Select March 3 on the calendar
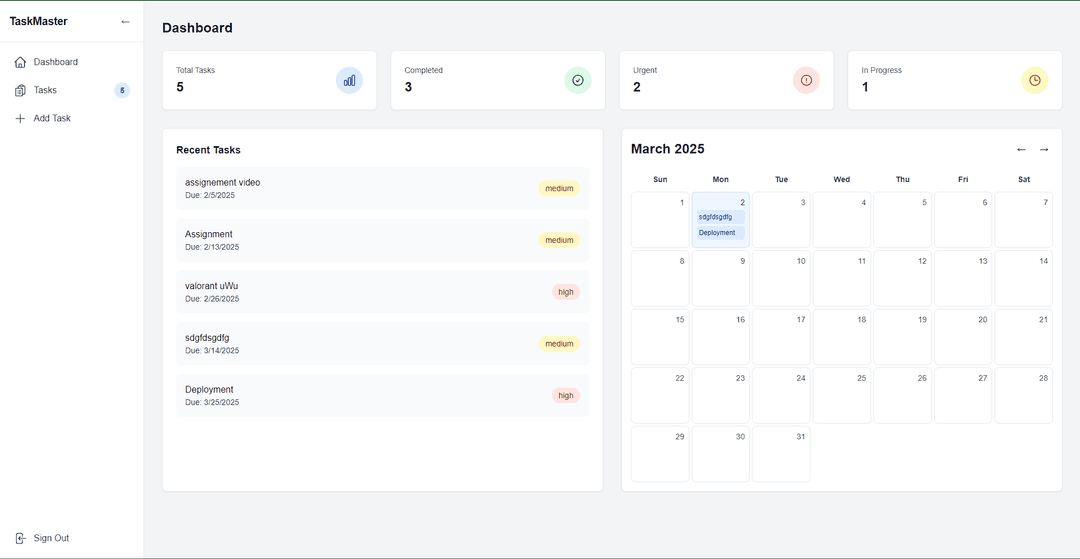 [x=781, y=220]
